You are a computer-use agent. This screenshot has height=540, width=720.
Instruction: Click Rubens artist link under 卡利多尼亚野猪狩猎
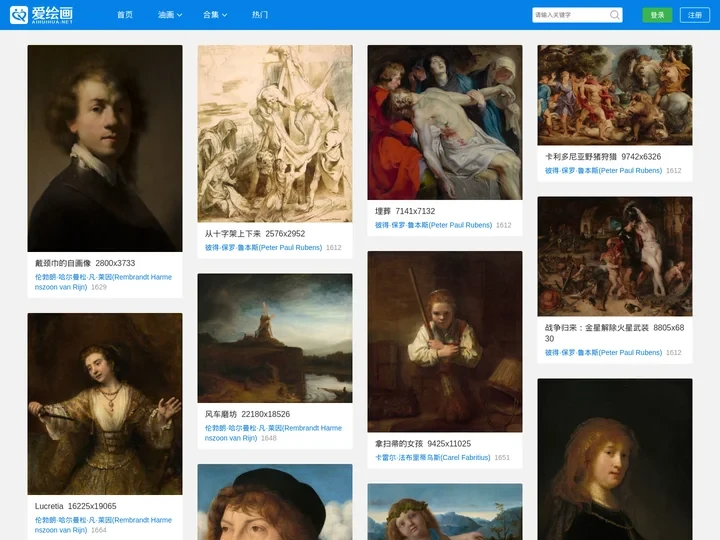pyautogui.click(x=603, y=170)
